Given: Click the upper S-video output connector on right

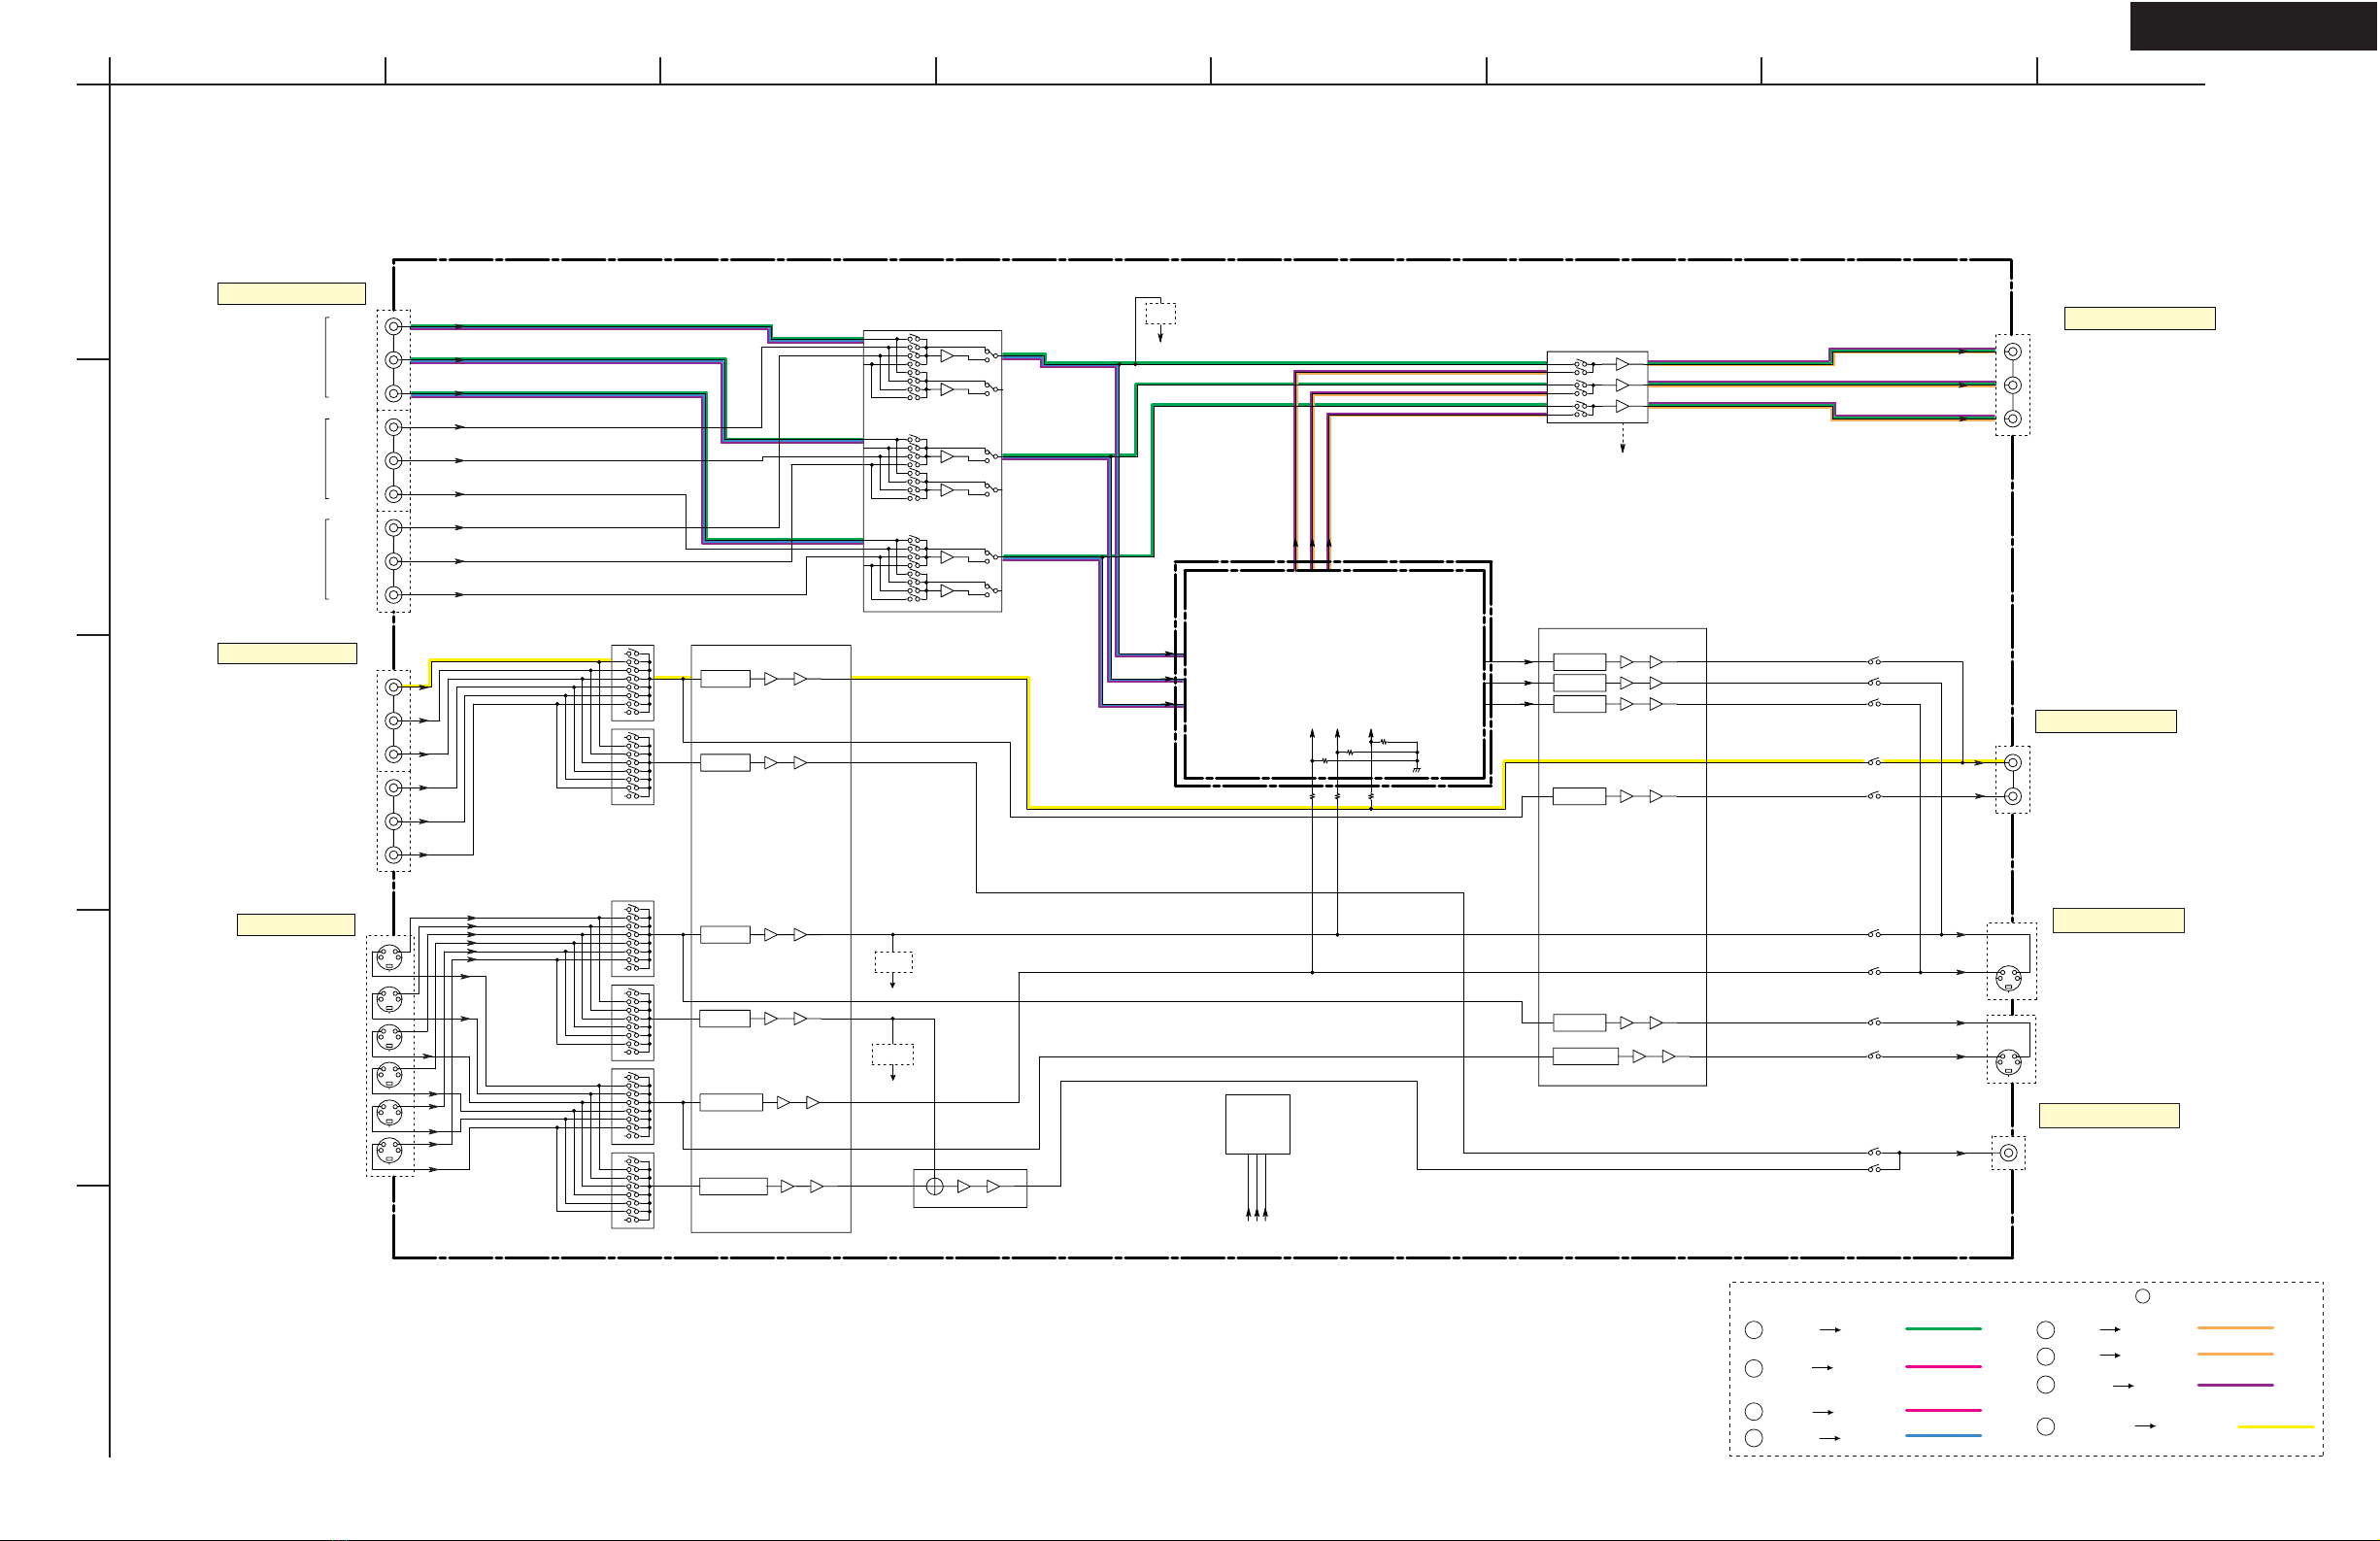Looking at the screenshot, I should [x=2008, y=978].
